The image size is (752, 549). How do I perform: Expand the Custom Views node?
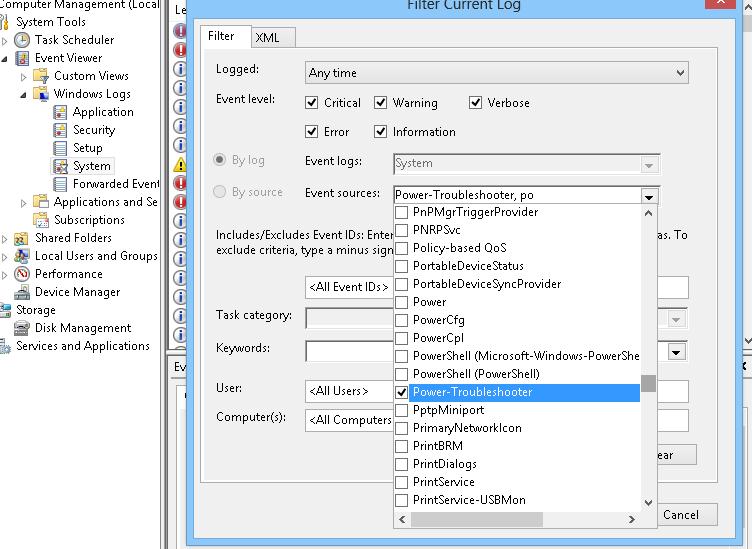tap(24, 77)
